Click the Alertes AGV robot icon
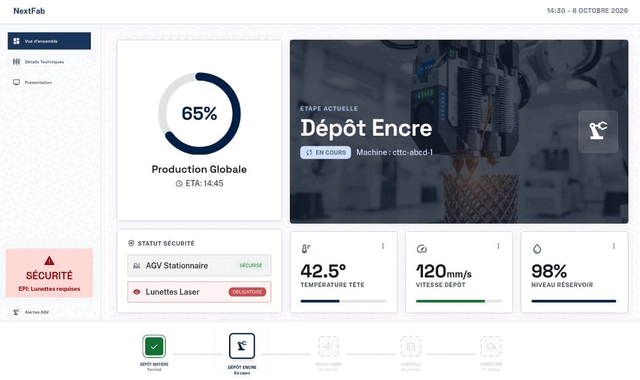The height and width of the screenshot is (380, 640). point(16,312)
